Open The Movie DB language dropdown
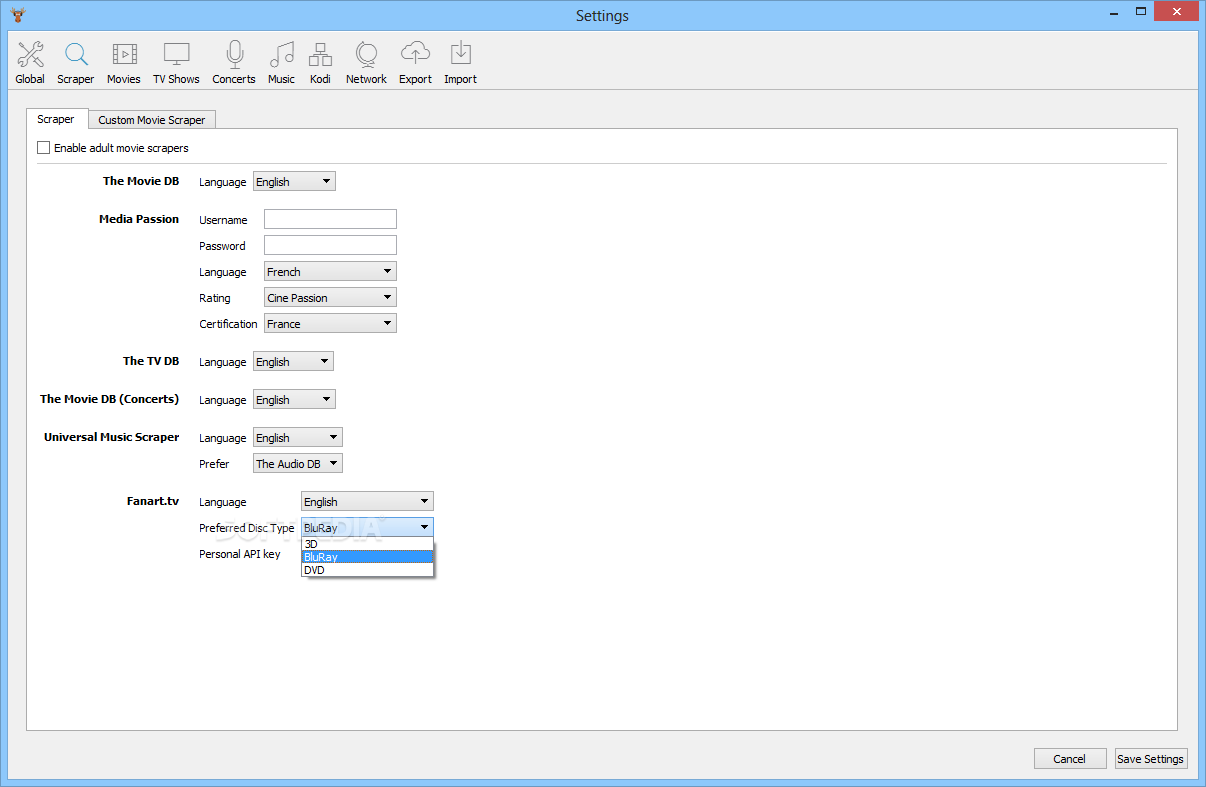Screen dimensions: 1206x787 tap(294, 182)
